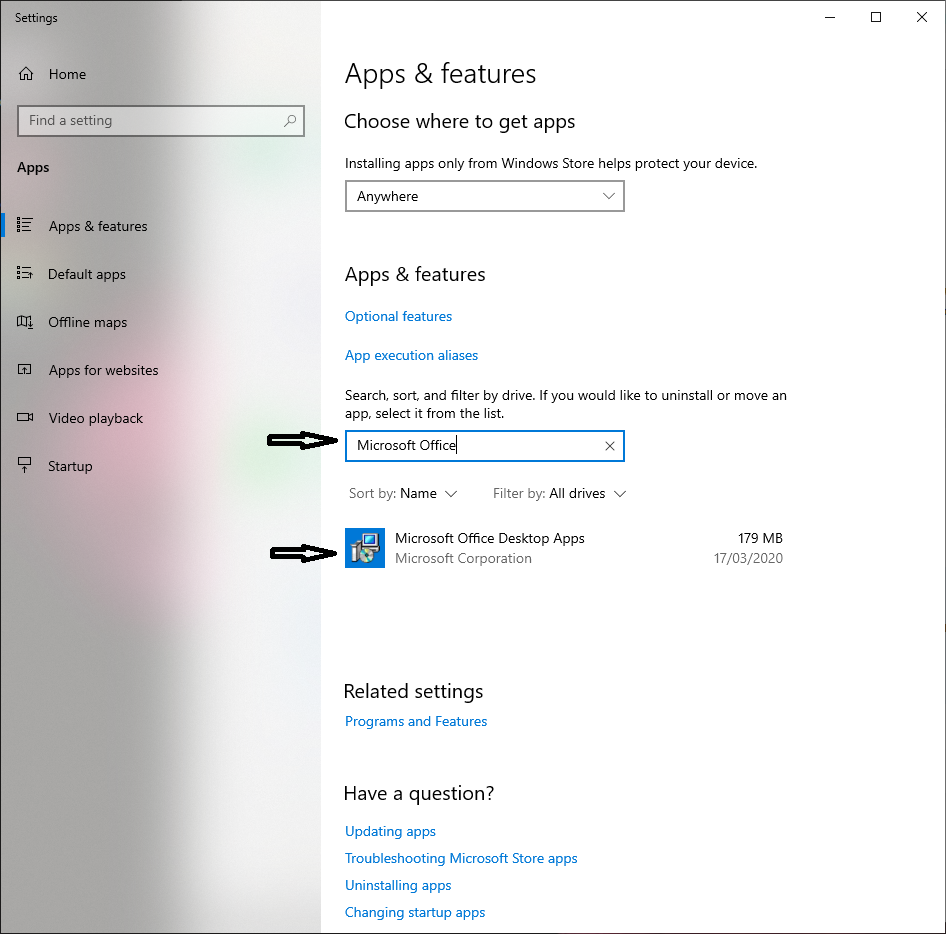Screen dimensions: 946x934
Task: Open the Offline maps page
Action: click(x=87, y=322)
